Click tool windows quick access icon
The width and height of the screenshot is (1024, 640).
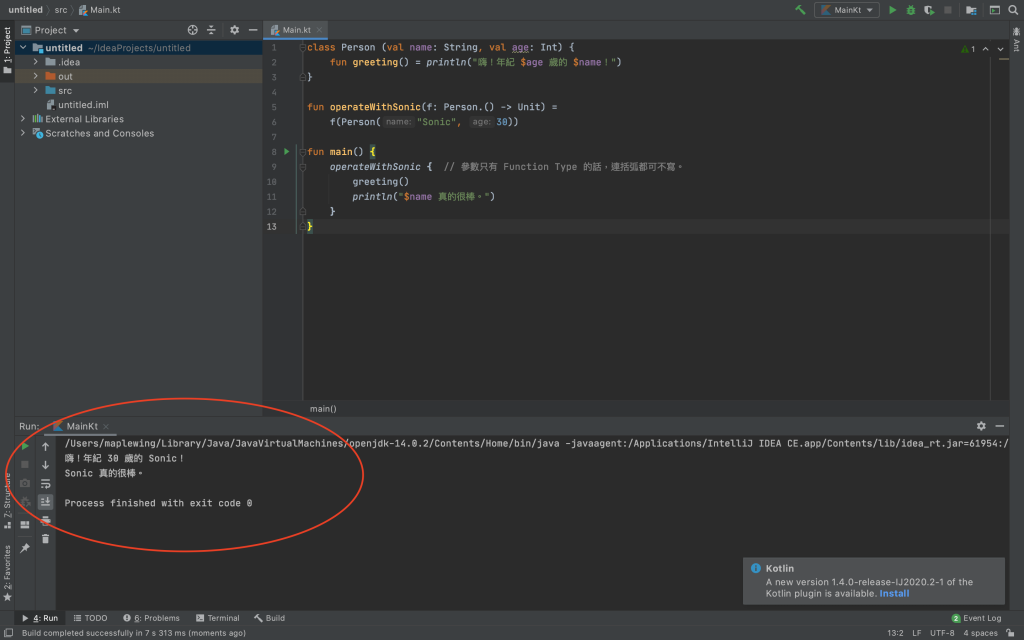pyautogui.click(x=8, y=633)
